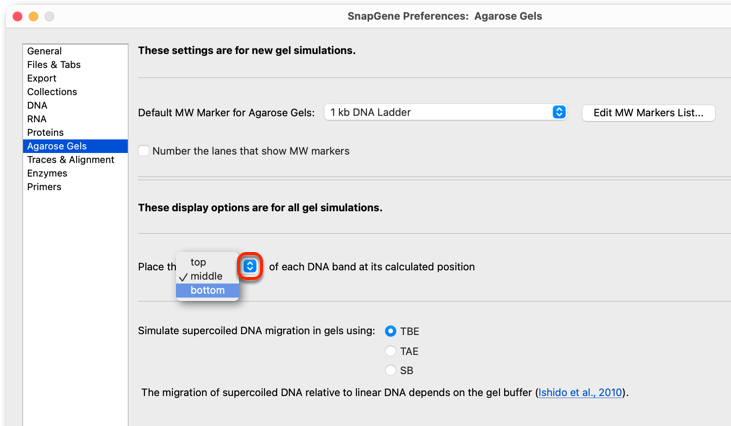
Task: Select the SB buffer radio button
Action: (391, 370)
